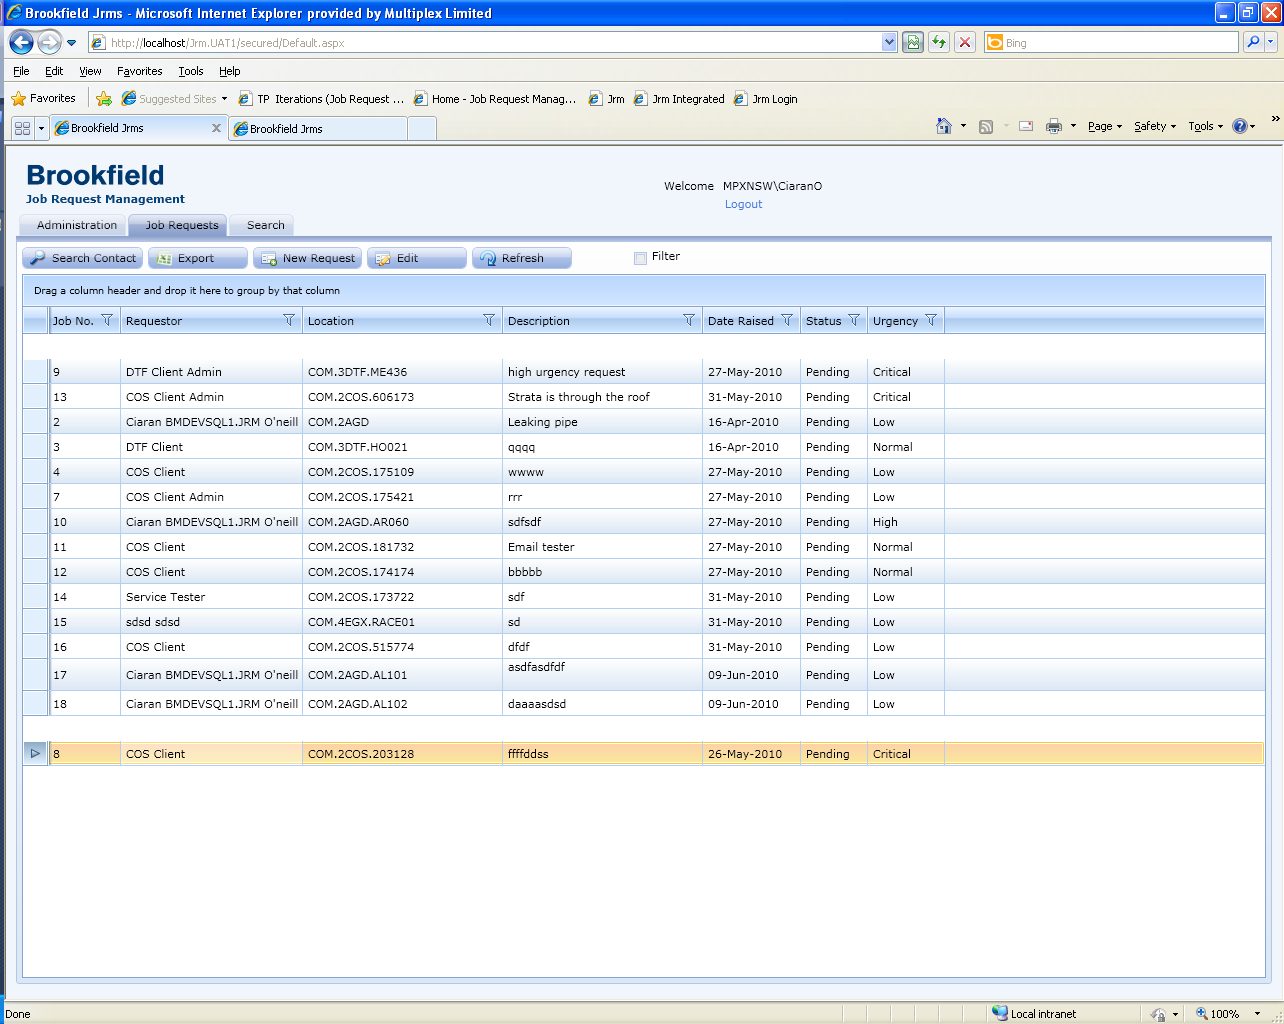Open the File menu
Viewport: 1284px width, 1024px height.
[21, 71]
